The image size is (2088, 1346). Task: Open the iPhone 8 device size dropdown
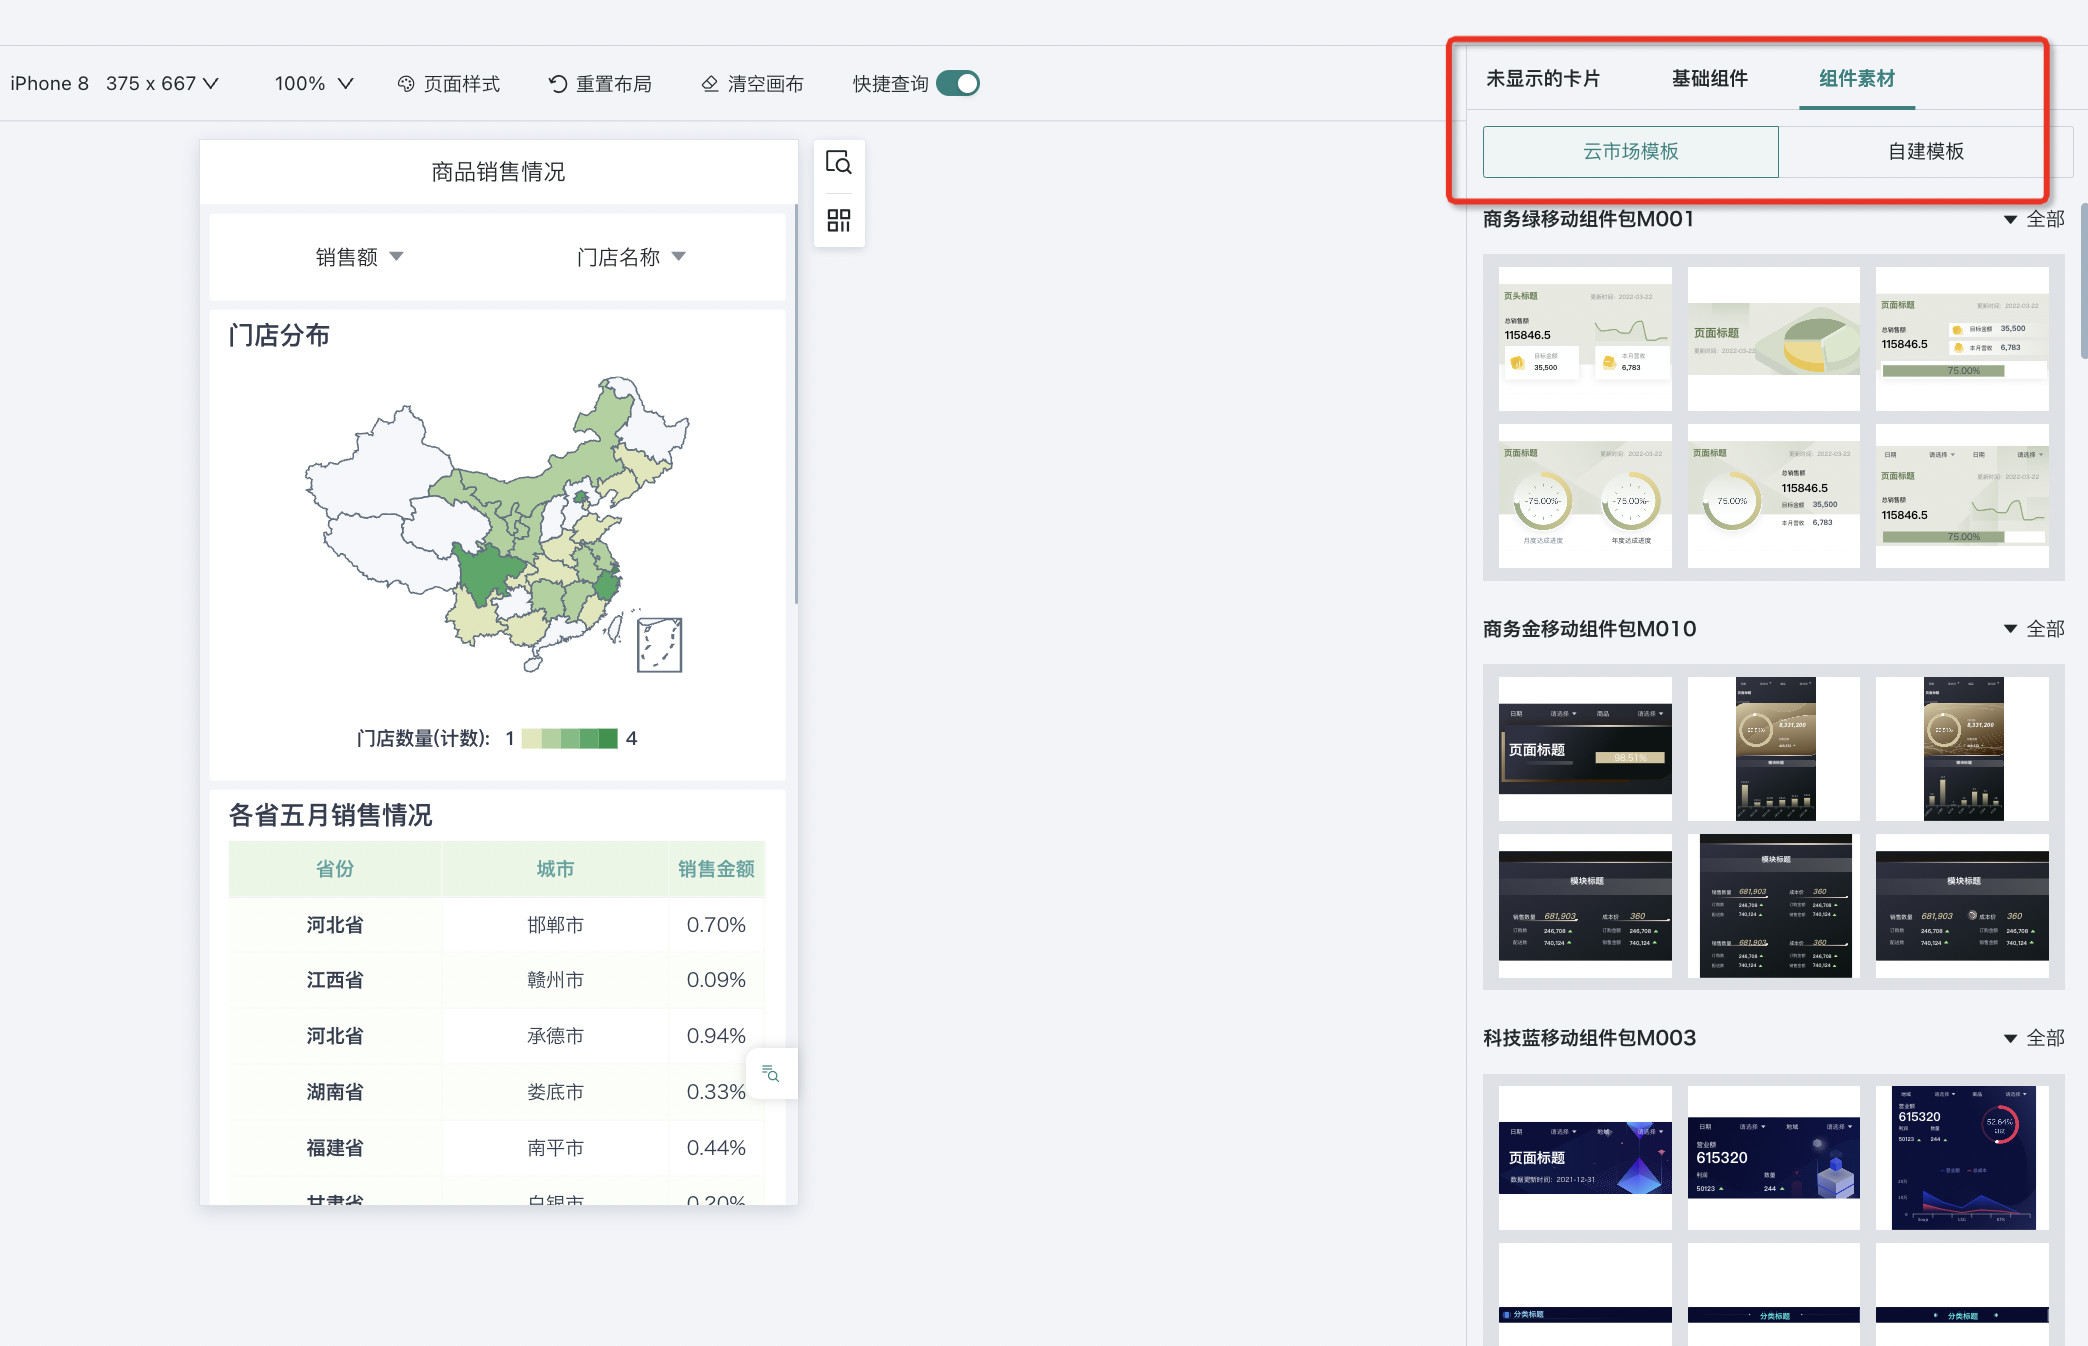coord(114,84)
